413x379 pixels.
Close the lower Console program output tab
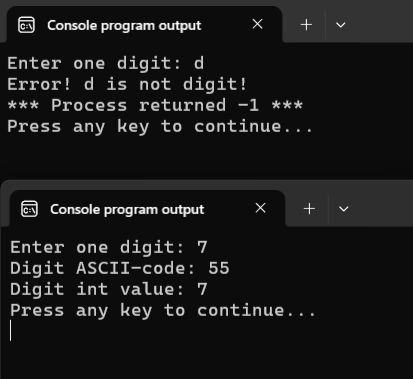tap(260, 208)
